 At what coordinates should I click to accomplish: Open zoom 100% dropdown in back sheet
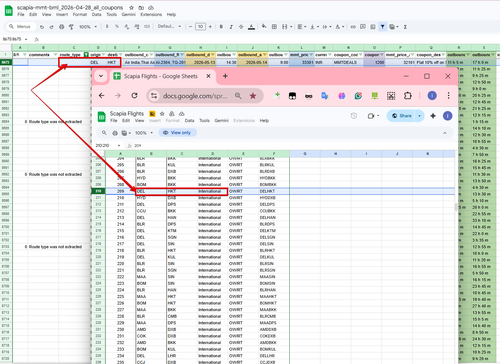[x=88, y=27]
